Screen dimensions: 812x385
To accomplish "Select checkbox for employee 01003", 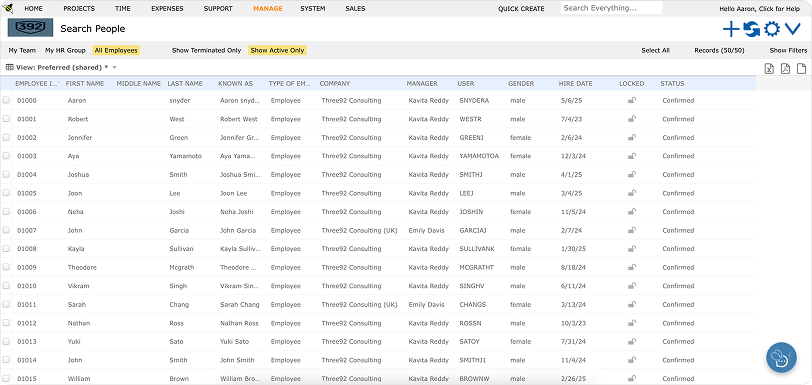I will pyautogui.click(x=6, y=156).
